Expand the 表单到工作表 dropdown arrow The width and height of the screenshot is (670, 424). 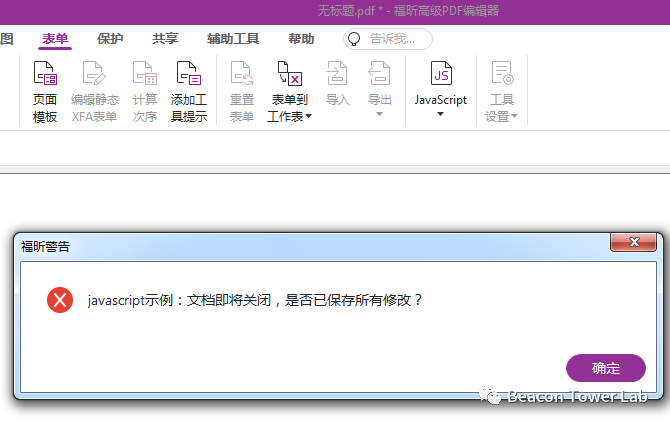point(309,116)
